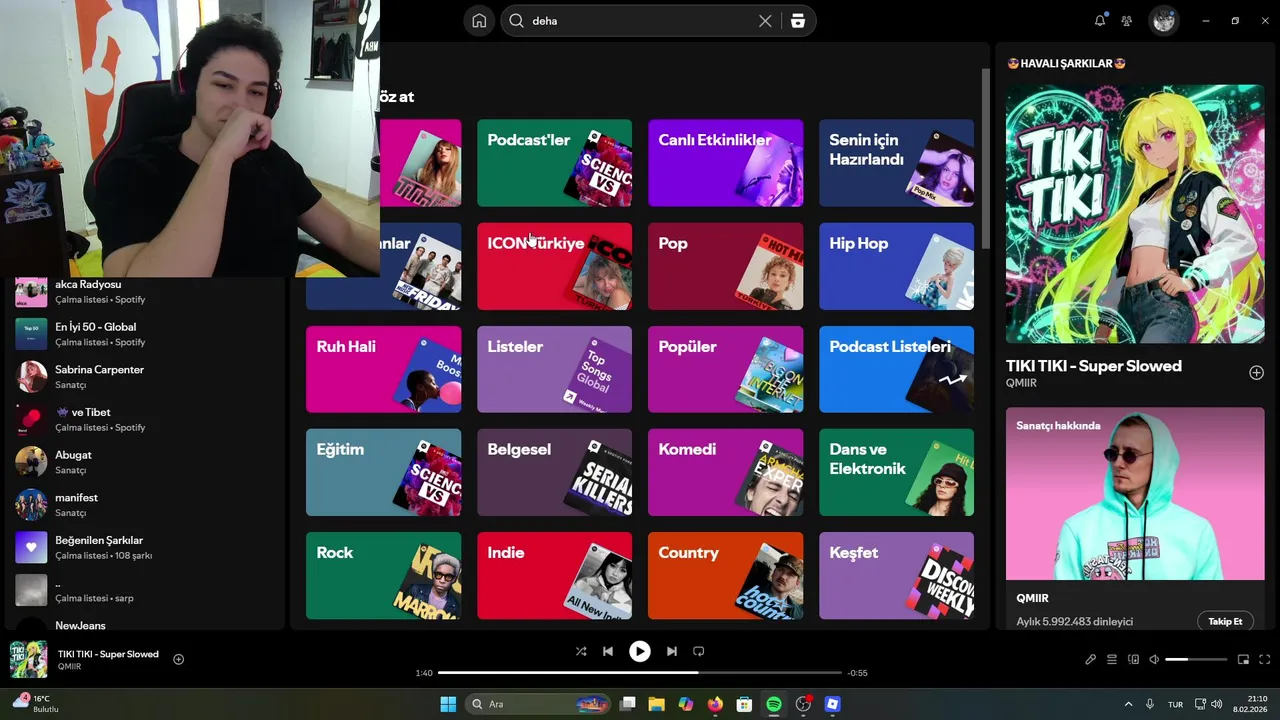Open the Komedi category
Screen dimensions: 1280x720
(x=725, y=472)
